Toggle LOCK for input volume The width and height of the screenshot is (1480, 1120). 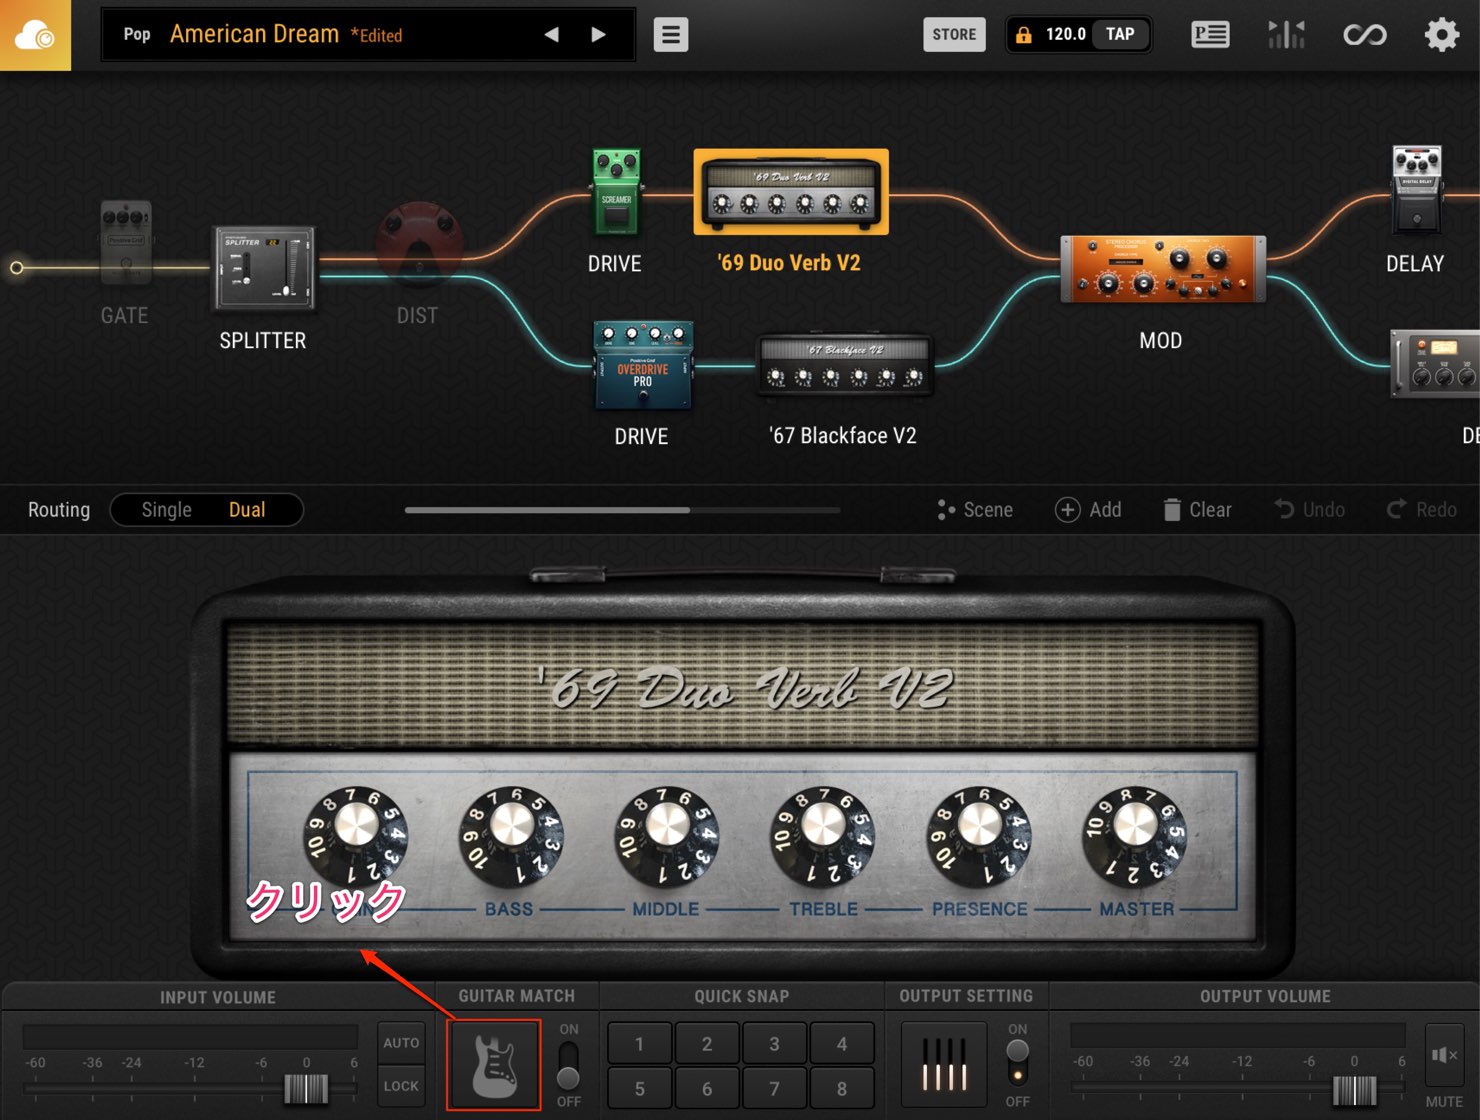pos(401,1085)
